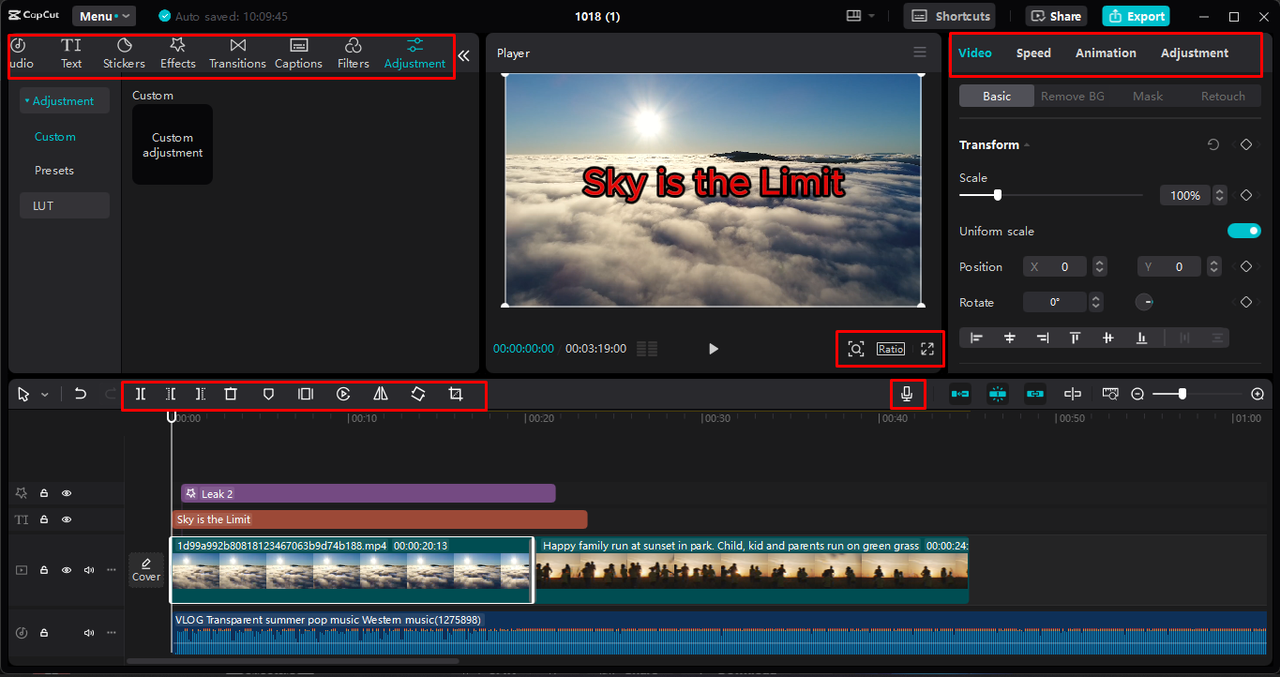1280x677 pixels.
Task: Click timeline zoom in plus icon
Action: point(1257,394)
